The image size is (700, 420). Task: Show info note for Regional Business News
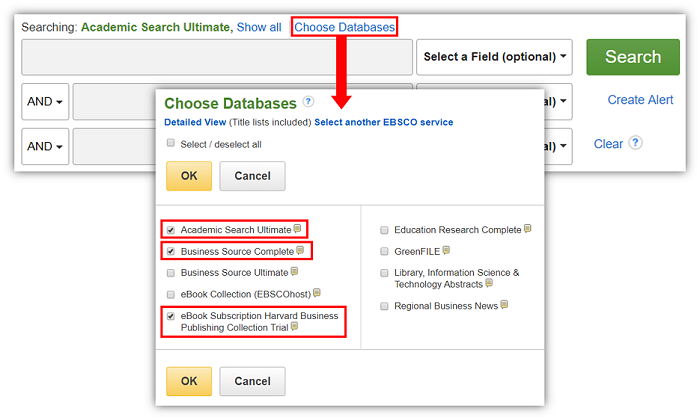504,305
